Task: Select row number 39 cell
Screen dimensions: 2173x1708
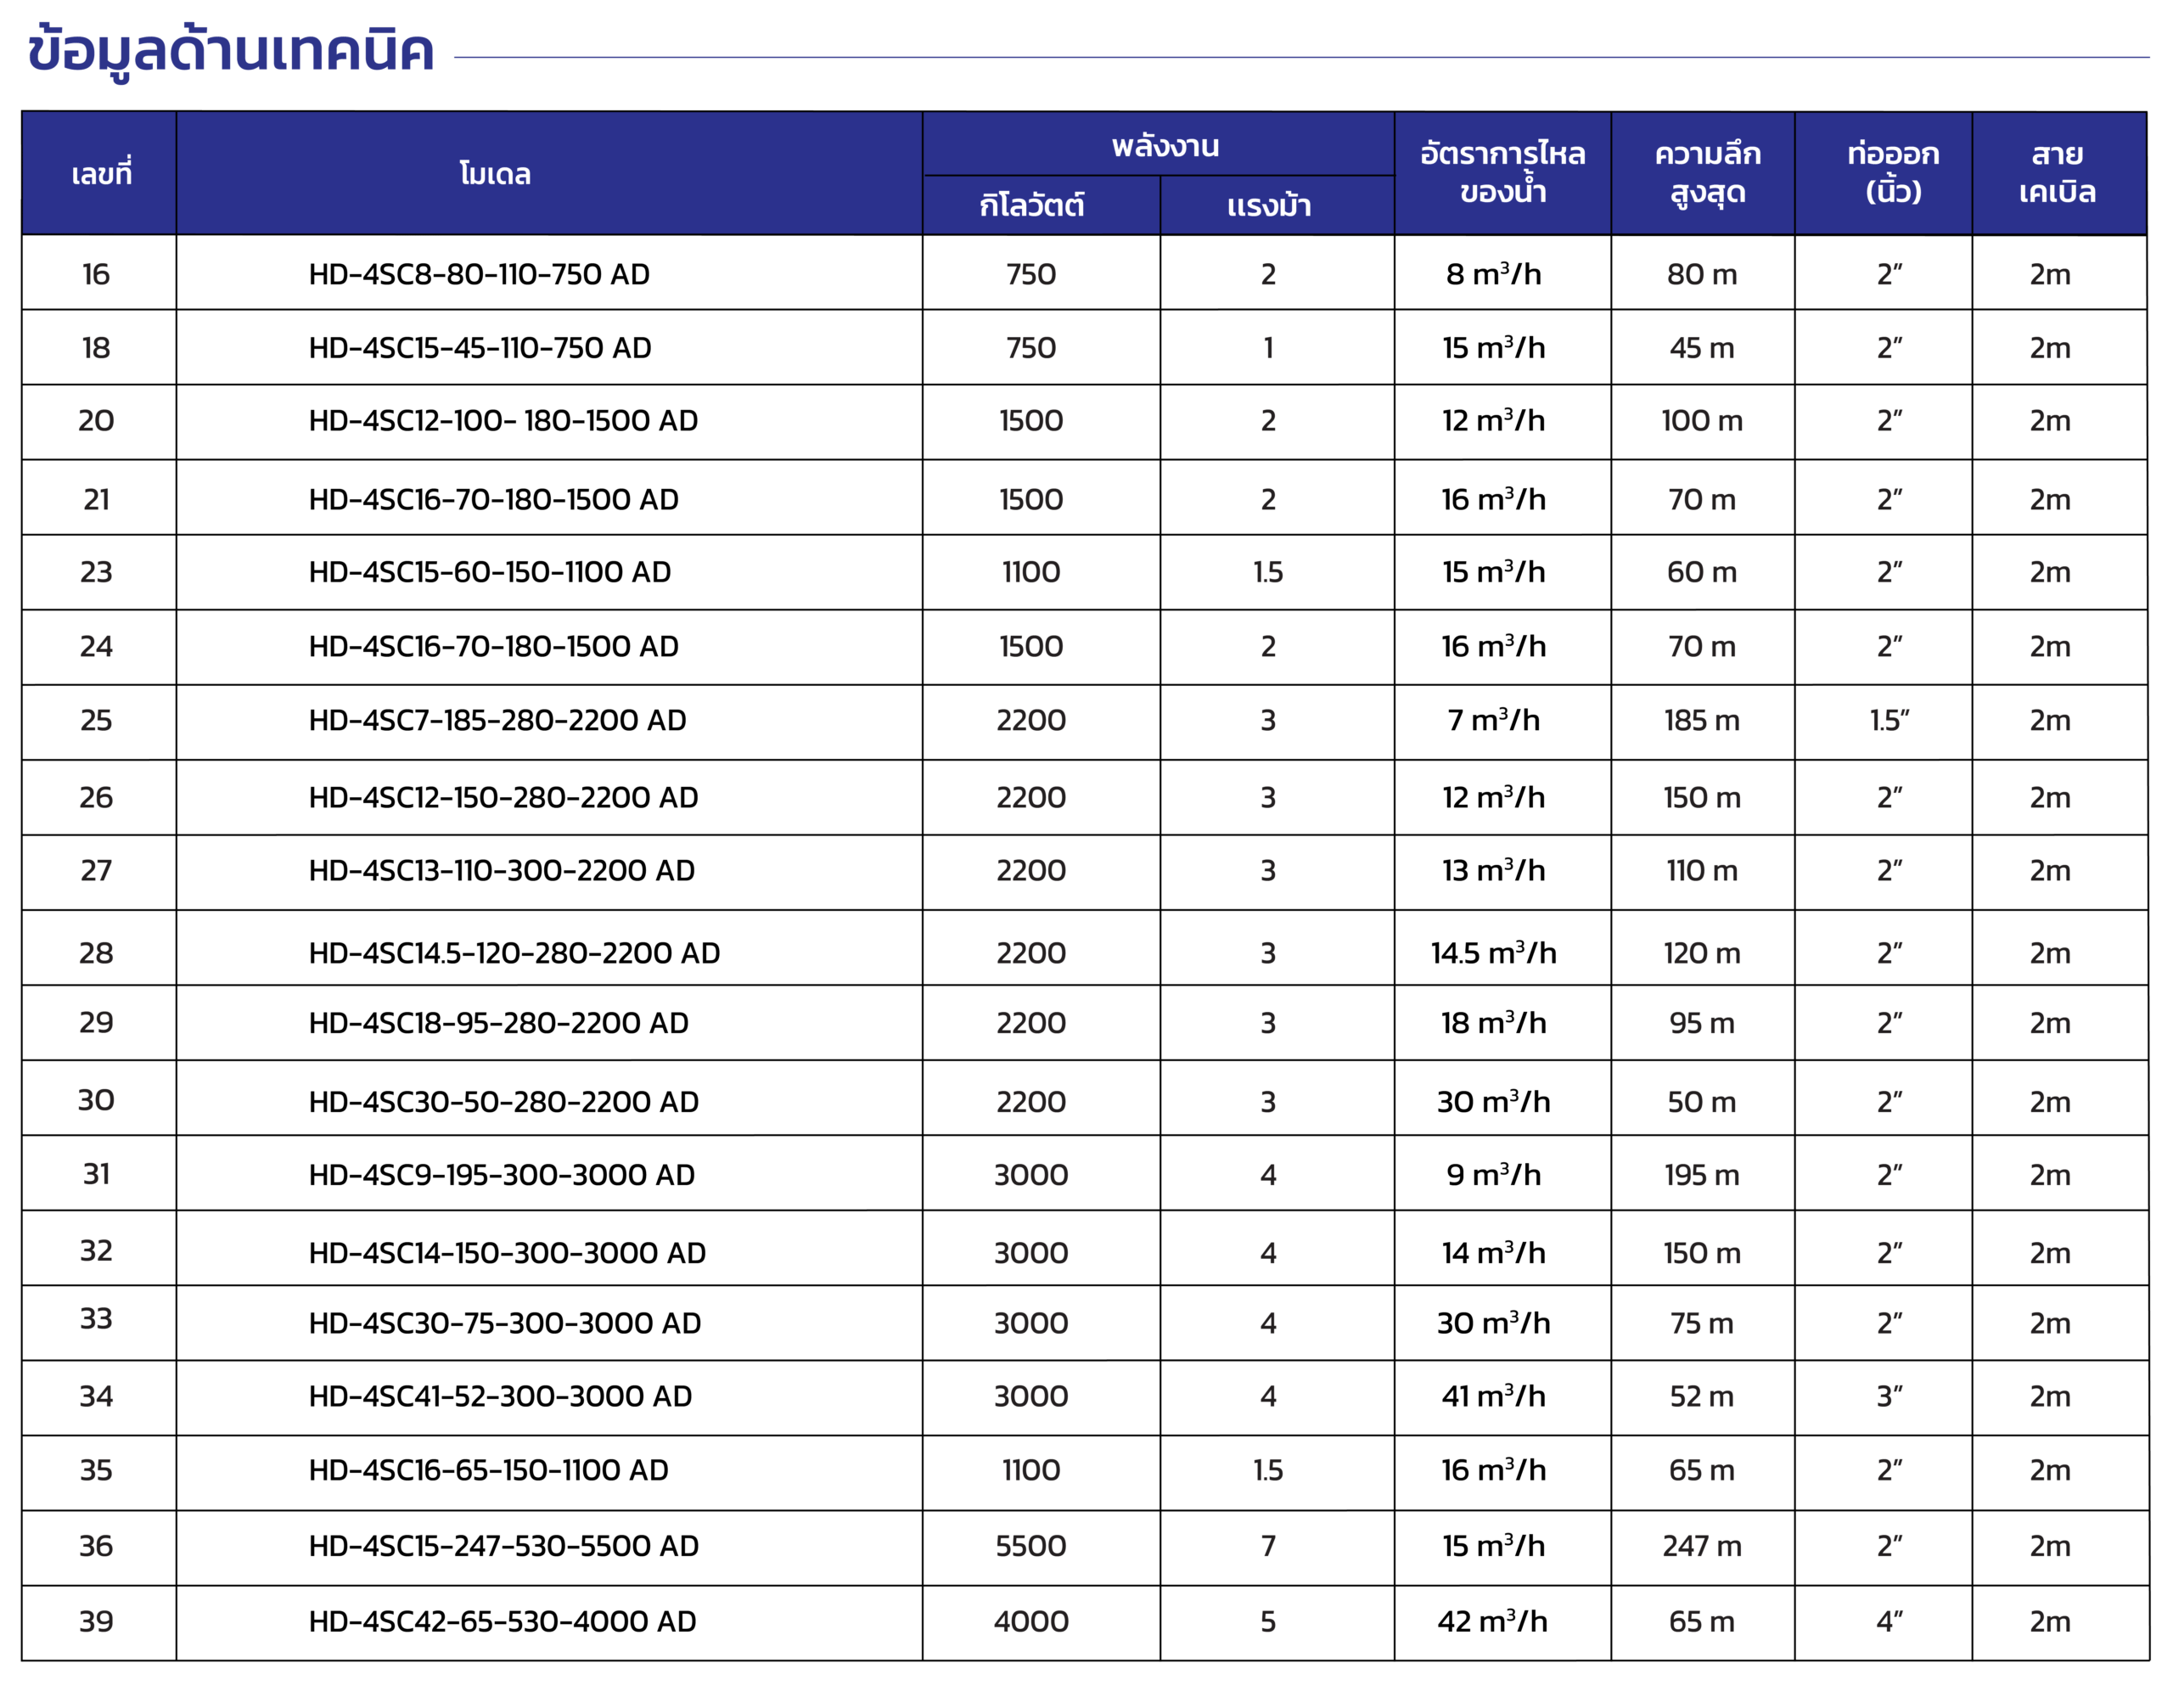Action: click(x=96, y=1621)
